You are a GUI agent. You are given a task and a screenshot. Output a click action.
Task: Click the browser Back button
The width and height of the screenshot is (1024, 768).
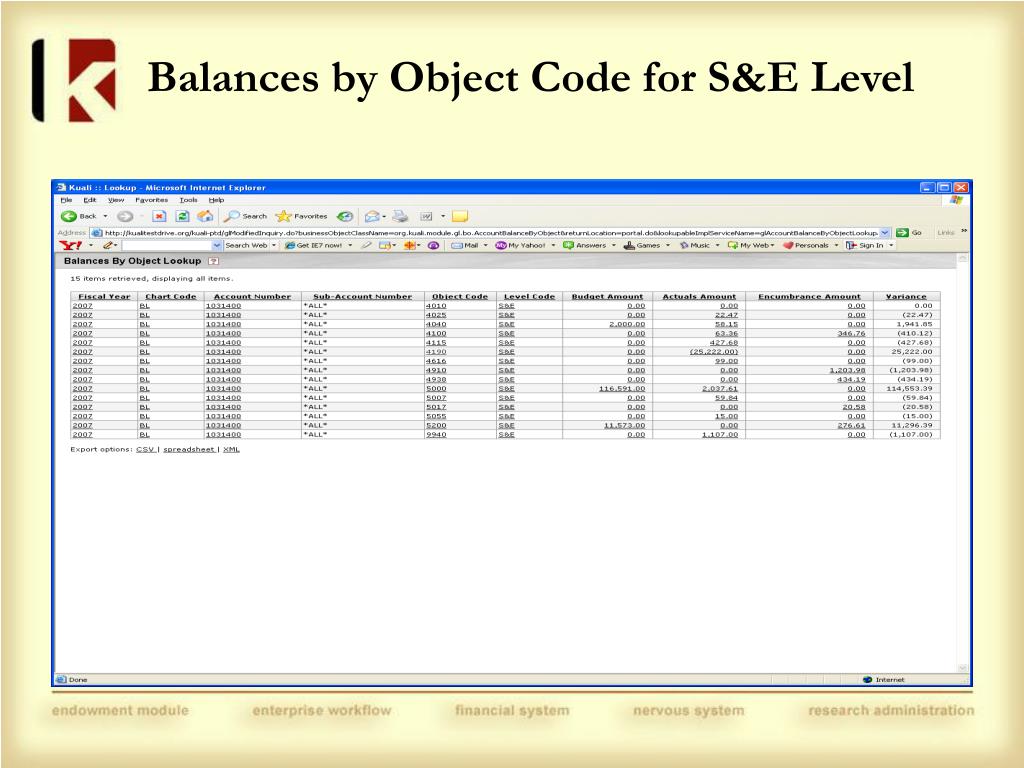80,216
